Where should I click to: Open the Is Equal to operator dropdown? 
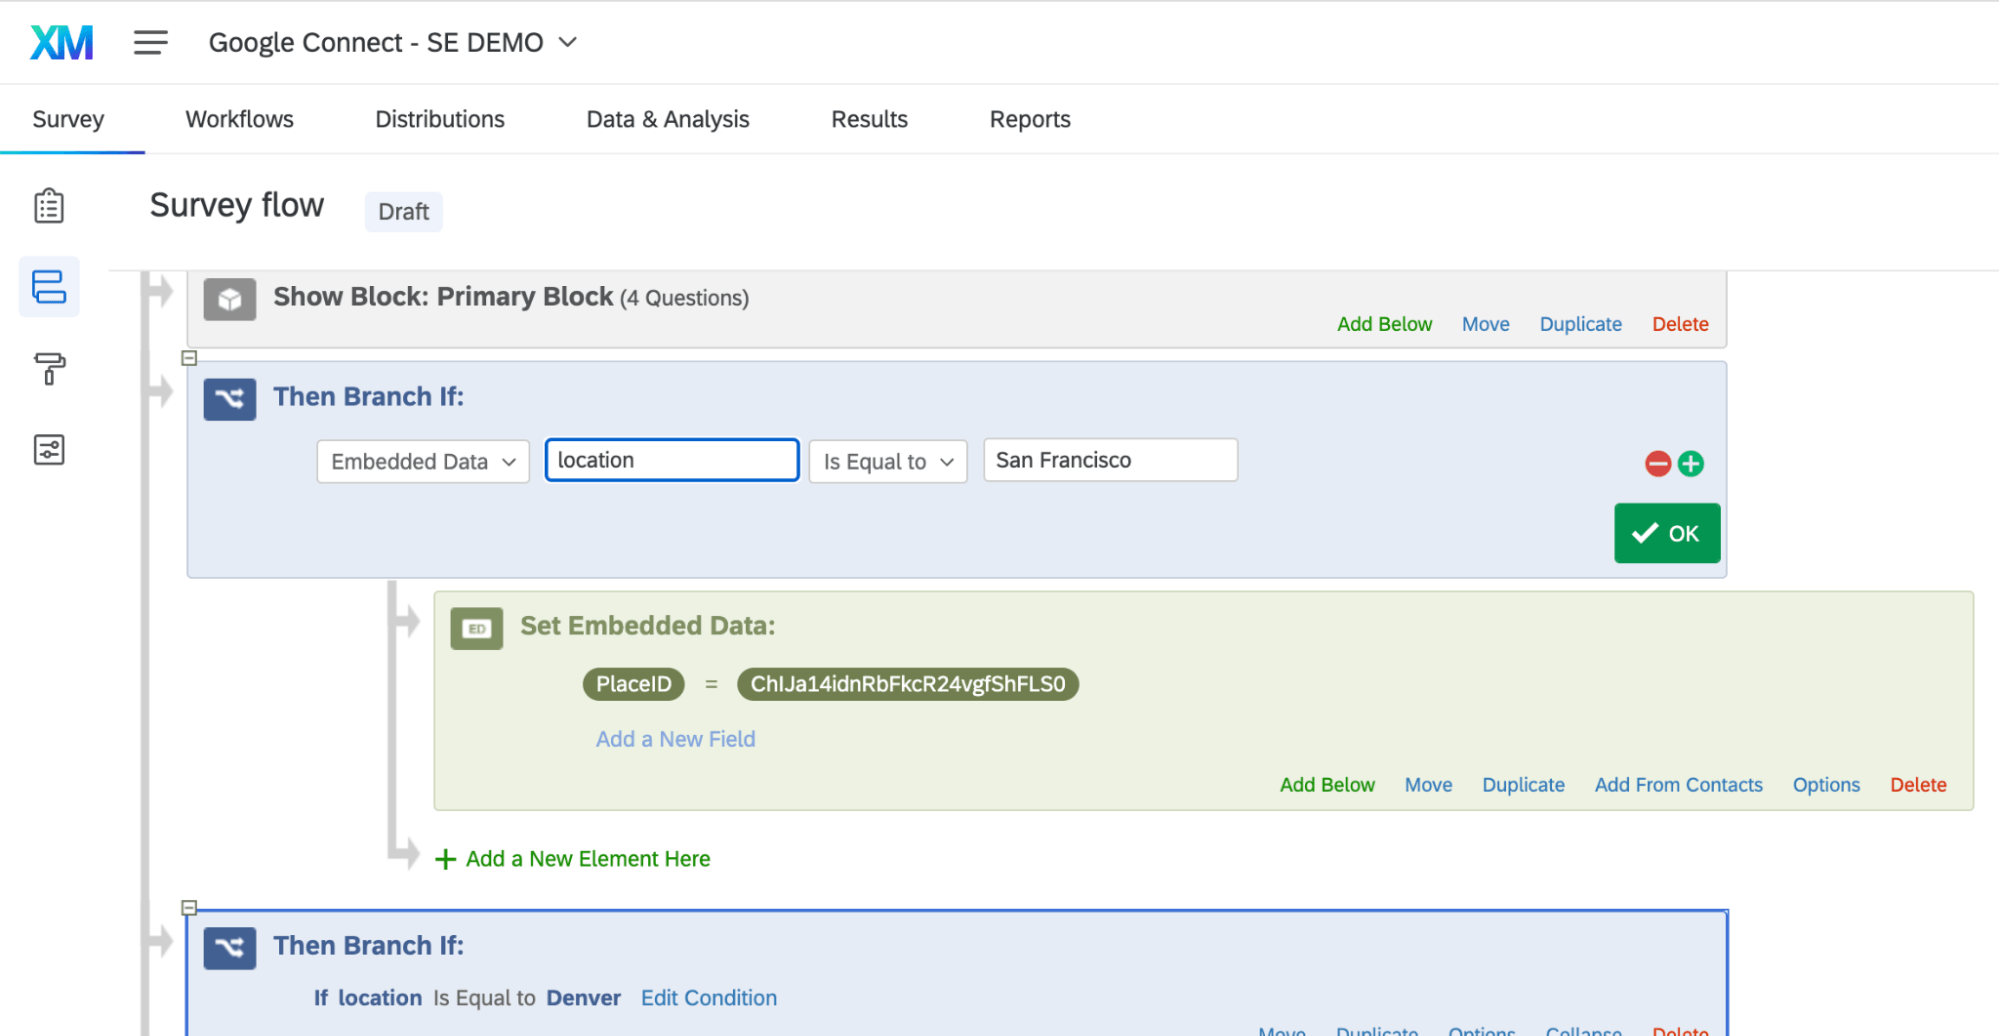[x=888, y=462]
